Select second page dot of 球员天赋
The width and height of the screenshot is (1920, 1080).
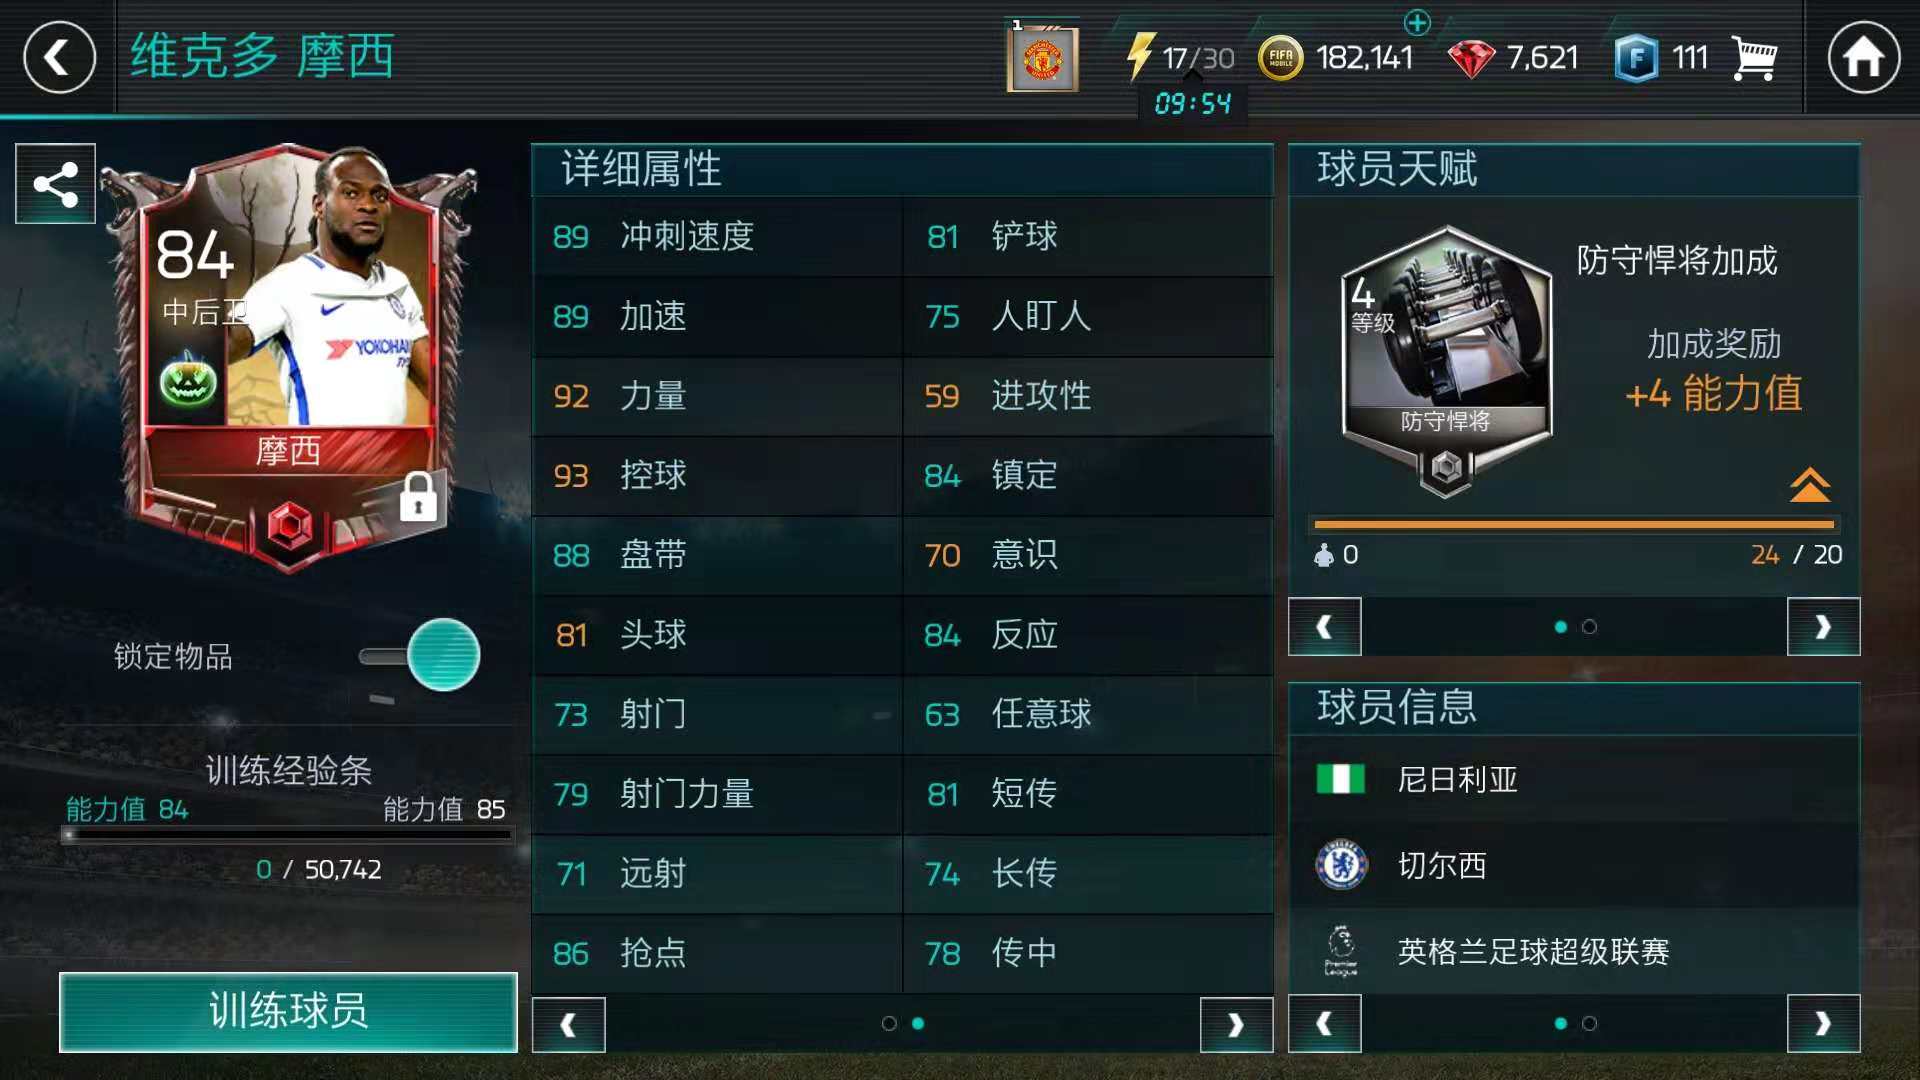point(1589,627)
